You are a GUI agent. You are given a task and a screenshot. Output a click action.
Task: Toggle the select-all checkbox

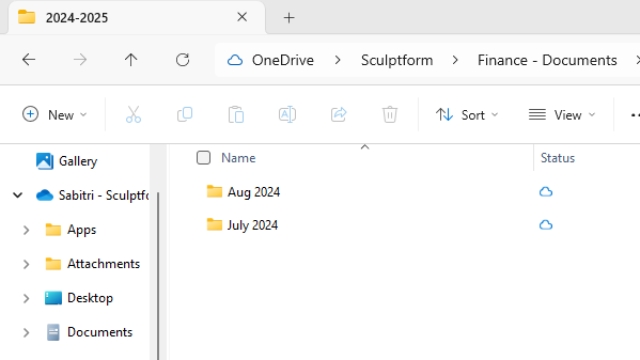[203, 158]
